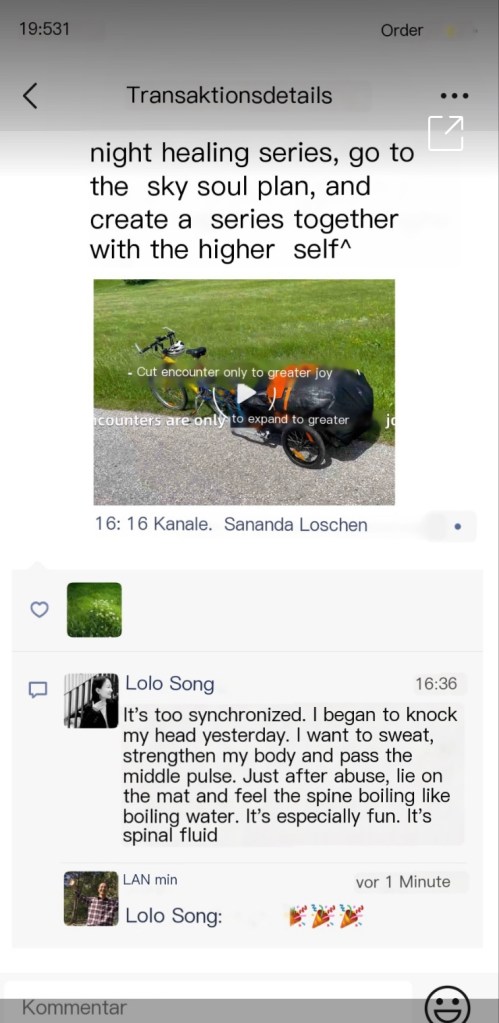The image size is (499, 1023).
Task: Tap the LAN min username
Action: [x=150, y=879]
